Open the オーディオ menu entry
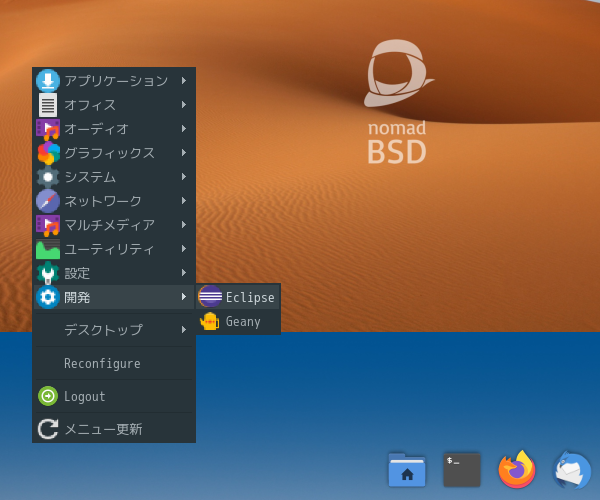600x500 pixels. 114,129
